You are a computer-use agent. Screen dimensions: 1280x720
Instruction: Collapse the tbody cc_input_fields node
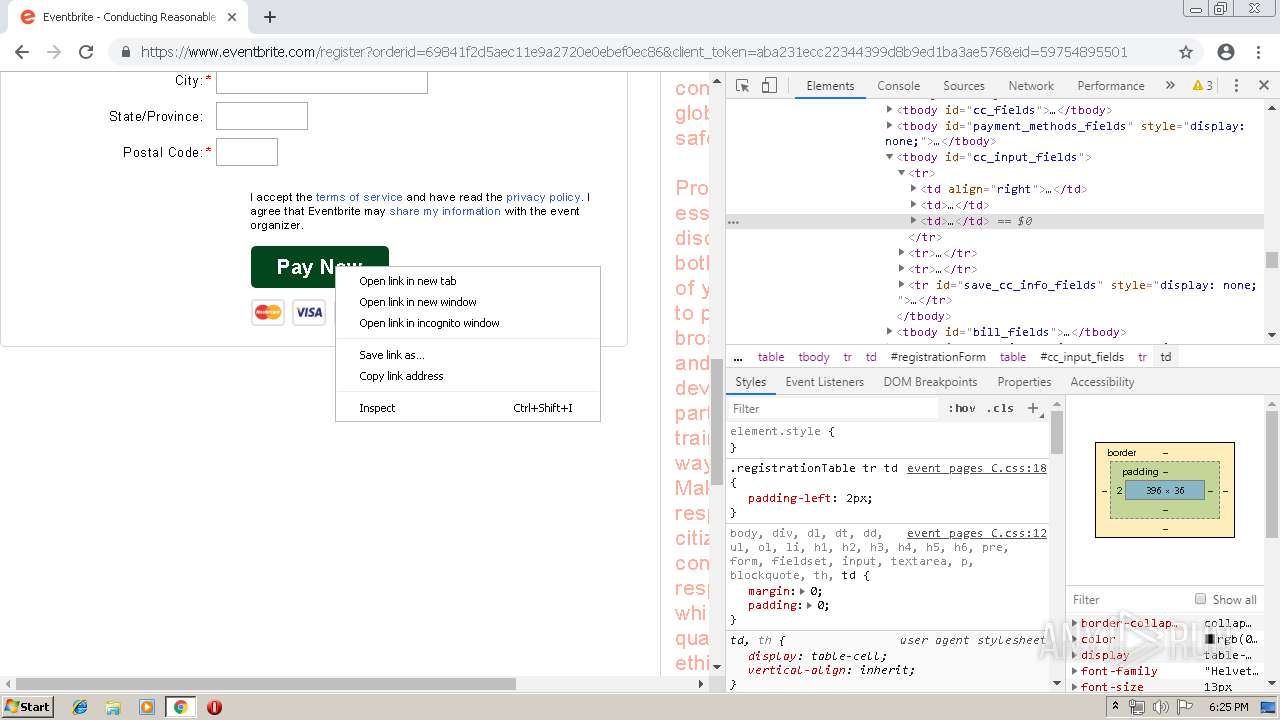click(x=889, y=157)
